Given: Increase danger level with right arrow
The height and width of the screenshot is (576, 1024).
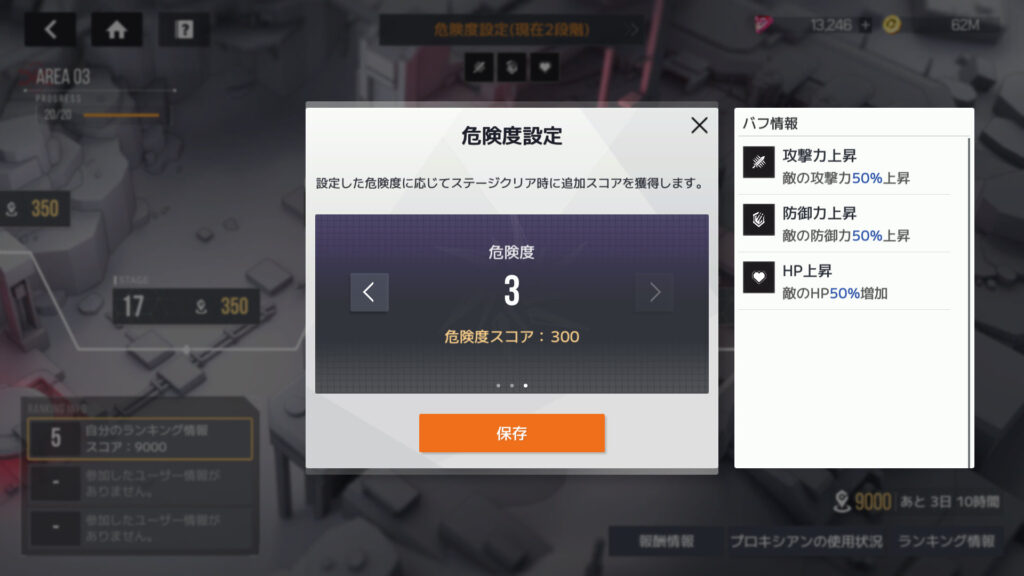Looking at the screenshot, I should click(654, 292).
